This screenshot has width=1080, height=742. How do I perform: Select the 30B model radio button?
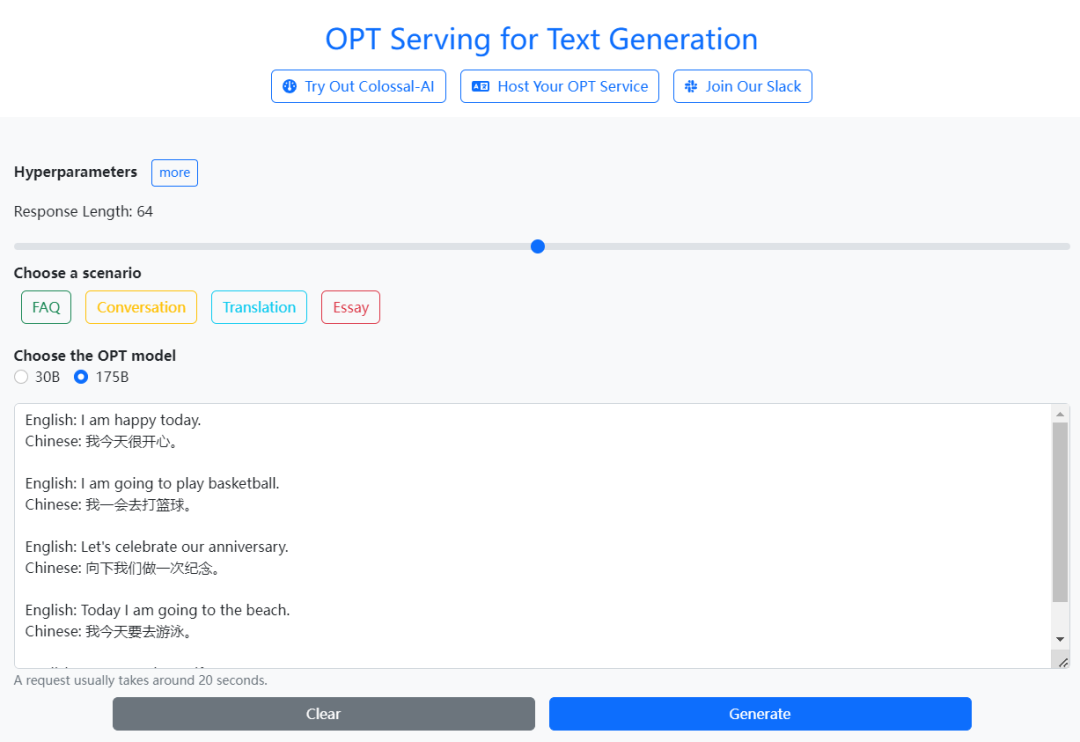pyautogui.click(x=21, y=377)
